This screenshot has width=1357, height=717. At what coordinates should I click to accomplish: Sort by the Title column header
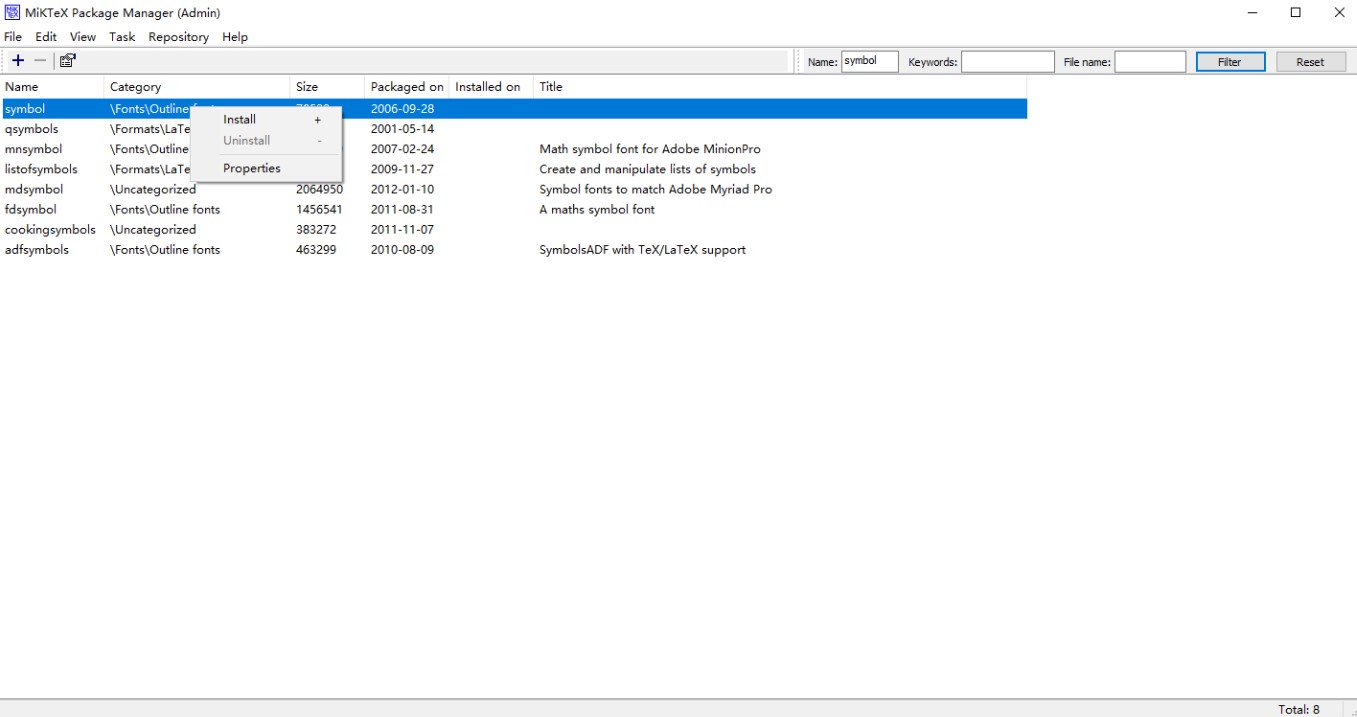tap(780, 87)
